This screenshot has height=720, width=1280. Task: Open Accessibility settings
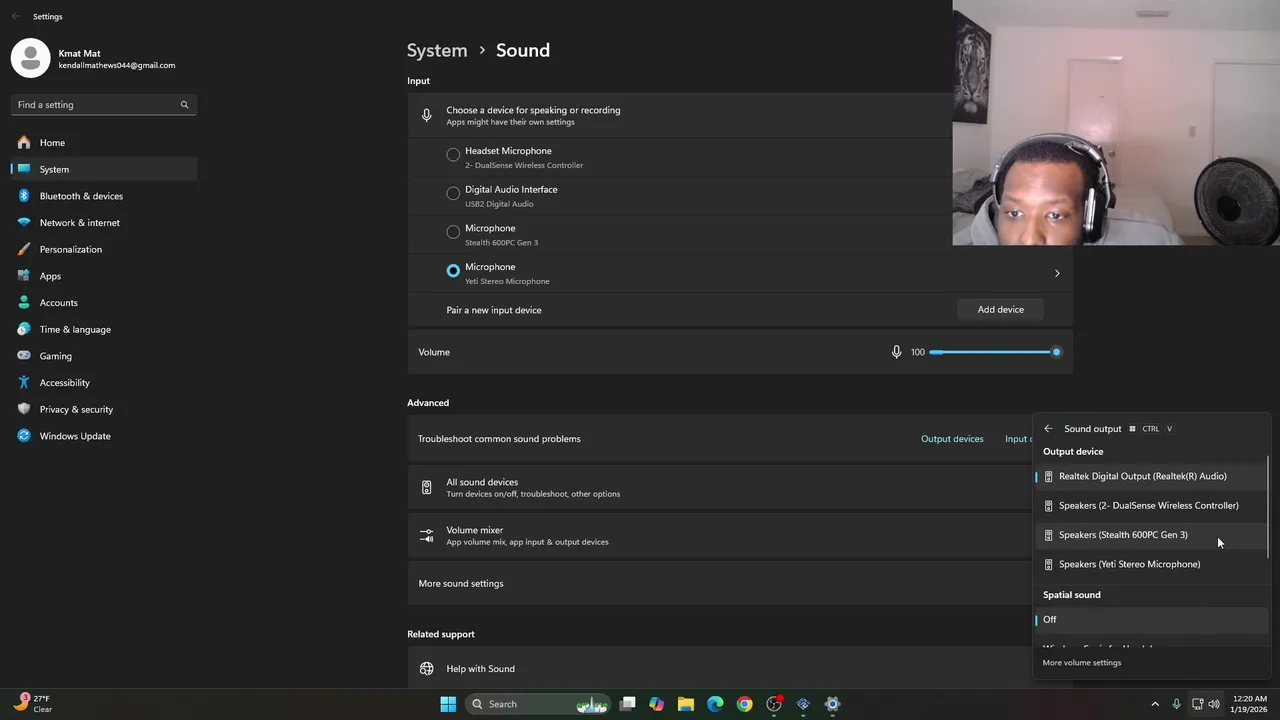pyautogui.click(x=104, y=383)
